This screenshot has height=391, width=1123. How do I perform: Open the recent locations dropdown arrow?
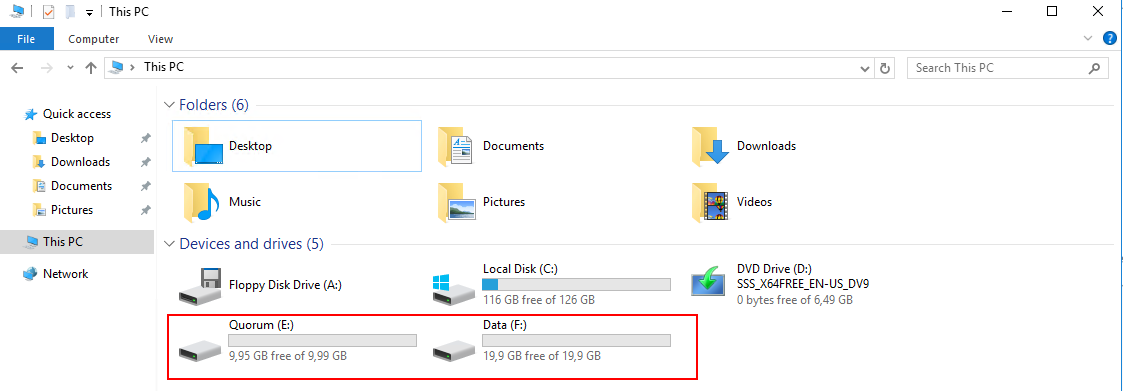coord(69,68)
